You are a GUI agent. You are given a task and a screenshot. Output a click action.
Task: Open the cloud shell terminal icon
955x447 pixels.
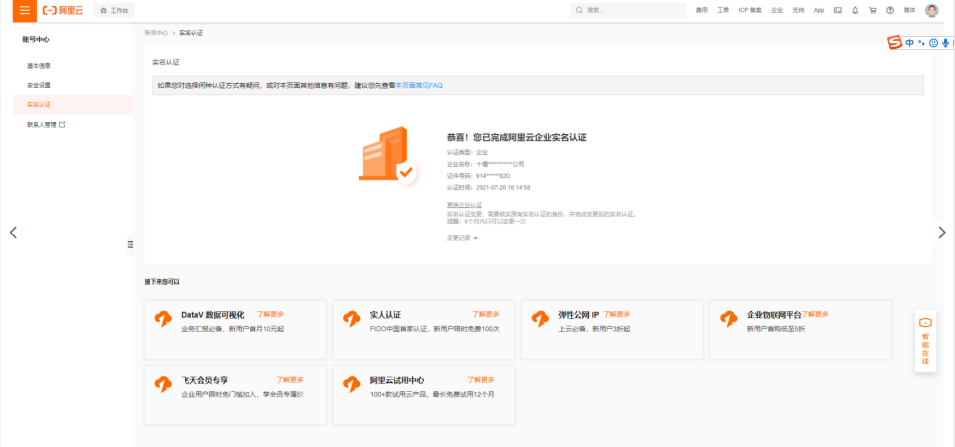837,10
